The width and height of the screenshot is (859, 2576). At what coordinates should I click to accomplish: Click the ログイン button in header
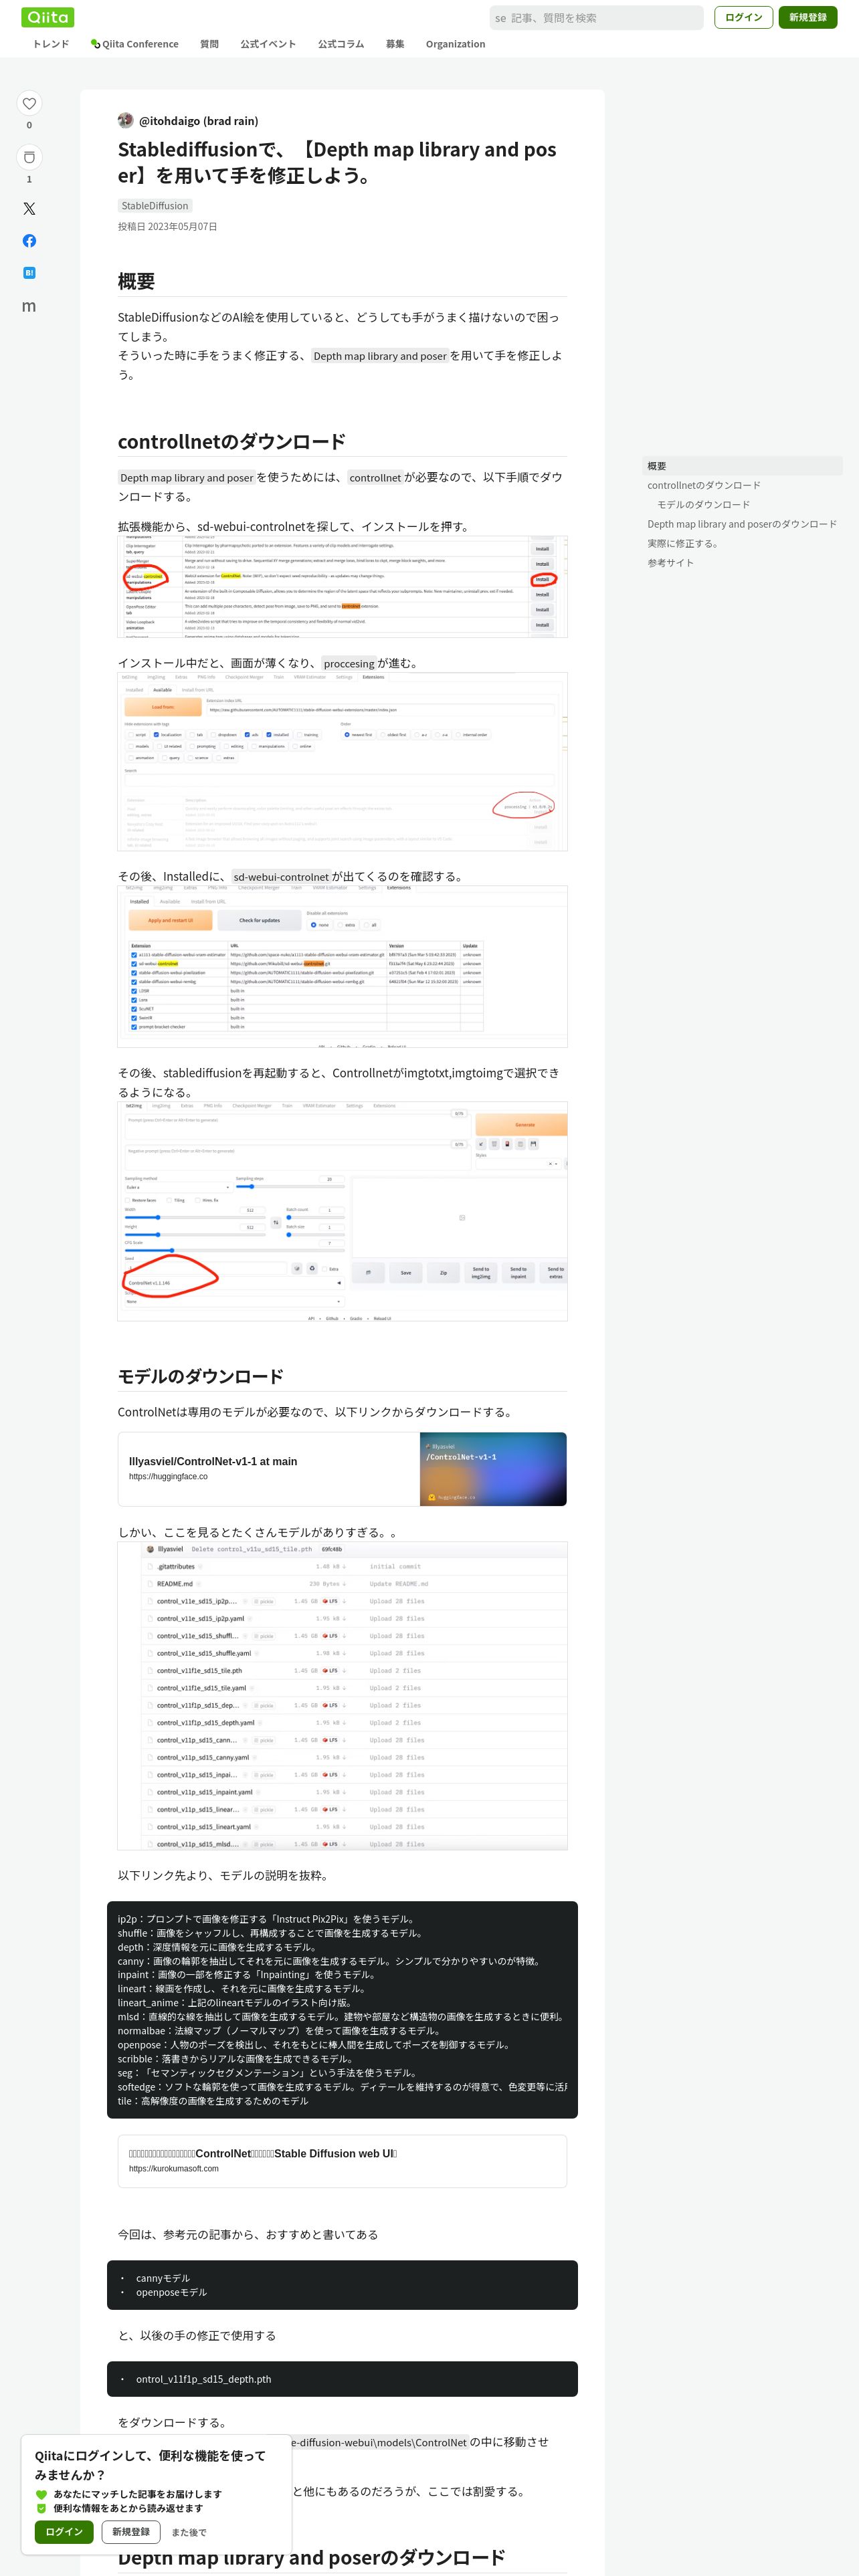click(743, 17)
